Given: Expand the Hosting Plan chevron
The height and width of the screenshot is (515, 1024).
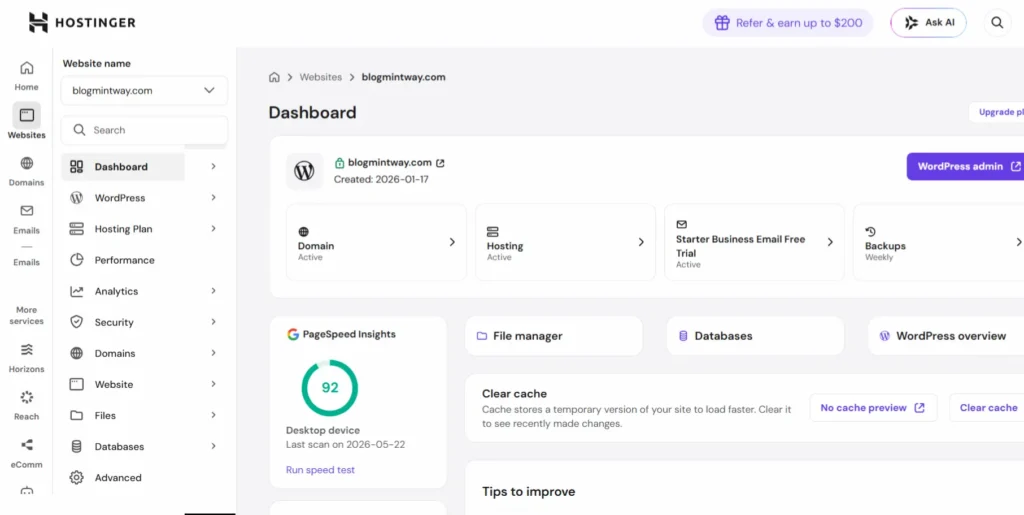Looking at the screenshot, I should click(214, 228).
